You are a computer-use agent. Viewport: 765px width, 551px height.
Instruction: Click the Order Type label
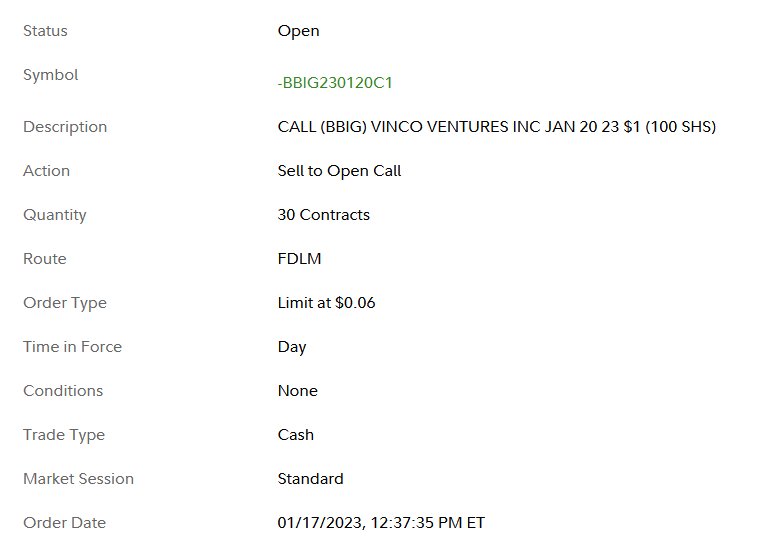point(65,303)
